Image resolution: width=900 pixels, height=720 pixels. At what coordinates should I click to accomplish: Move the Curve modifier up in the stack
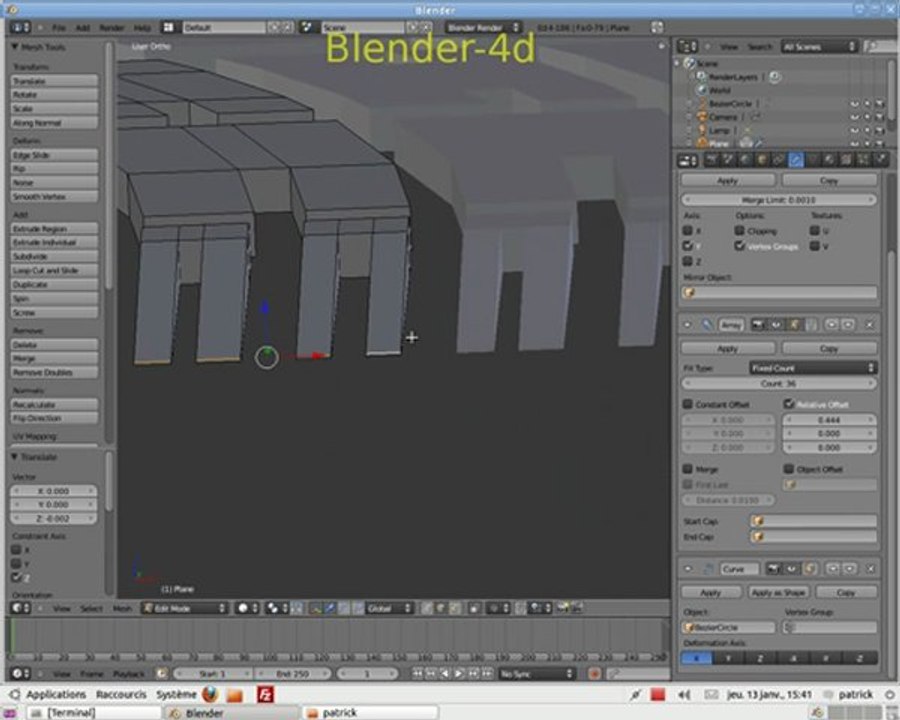(x=832, y=568)
